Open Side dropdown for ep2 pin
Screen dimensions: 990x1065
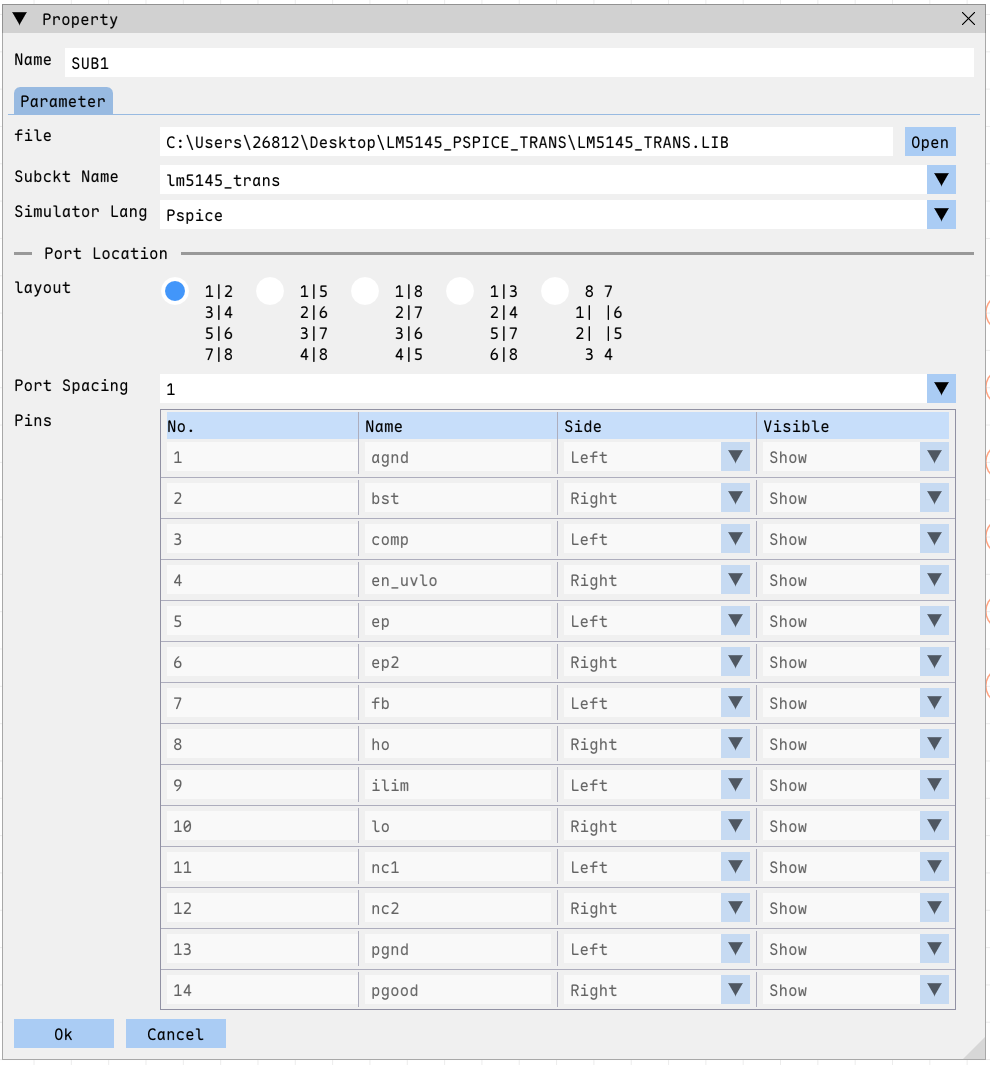click(735, 662)
